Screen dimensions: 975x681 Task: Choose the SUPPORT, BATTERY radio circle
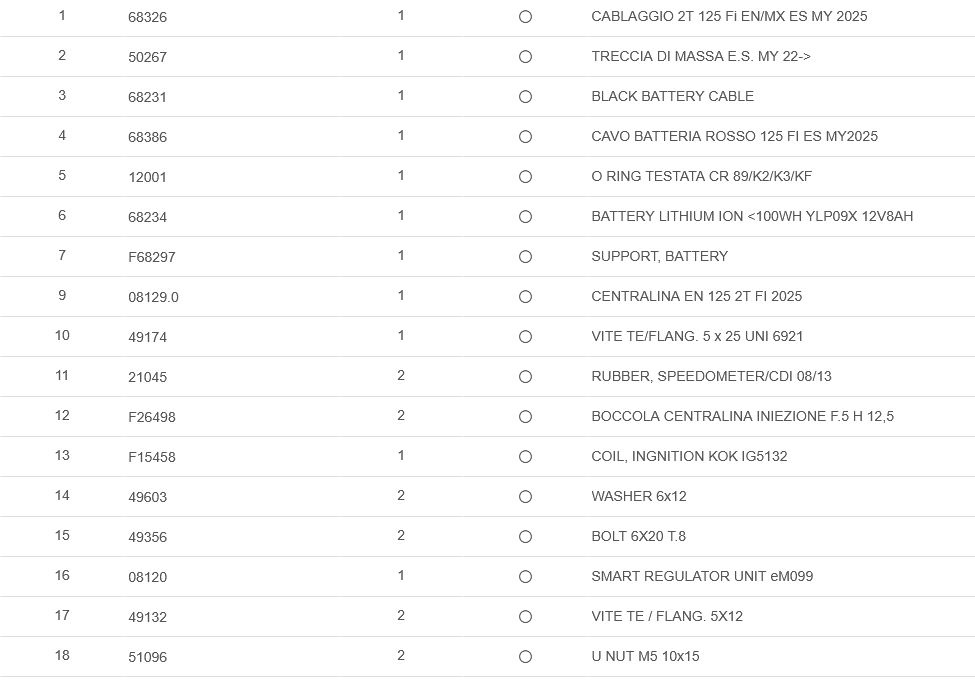click(x=525, y=257)
